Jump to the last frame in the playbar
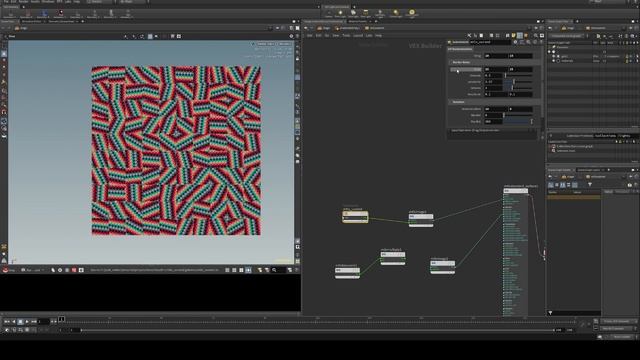This screenshot has width=640, height=360. point(34,322)
